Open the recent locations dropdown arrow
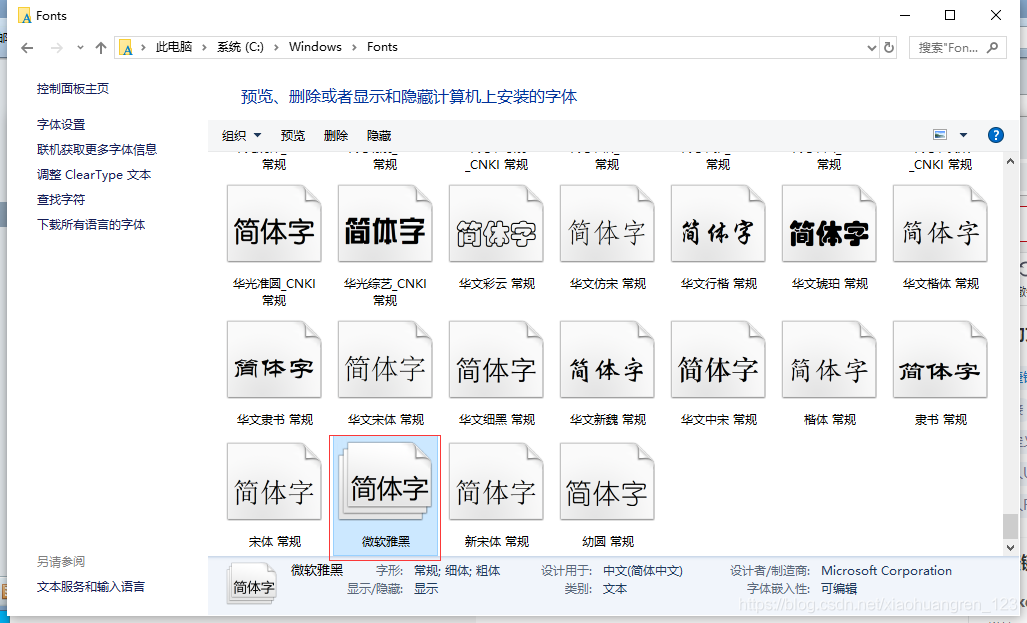The image size is (1027, 623). pos(80,47)
